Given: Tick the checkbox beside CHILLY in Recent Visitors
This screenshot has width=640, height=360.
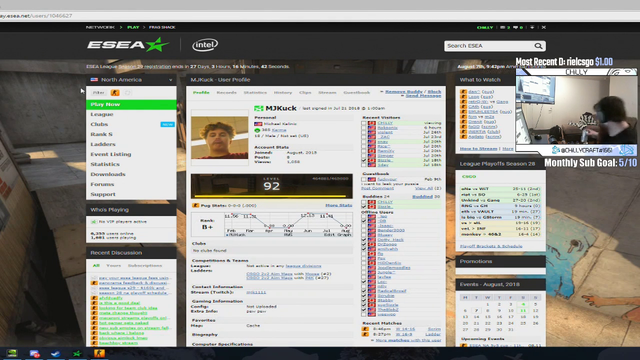Looking at the screenshot, I should pyautogui.click(x=364, y=123).
